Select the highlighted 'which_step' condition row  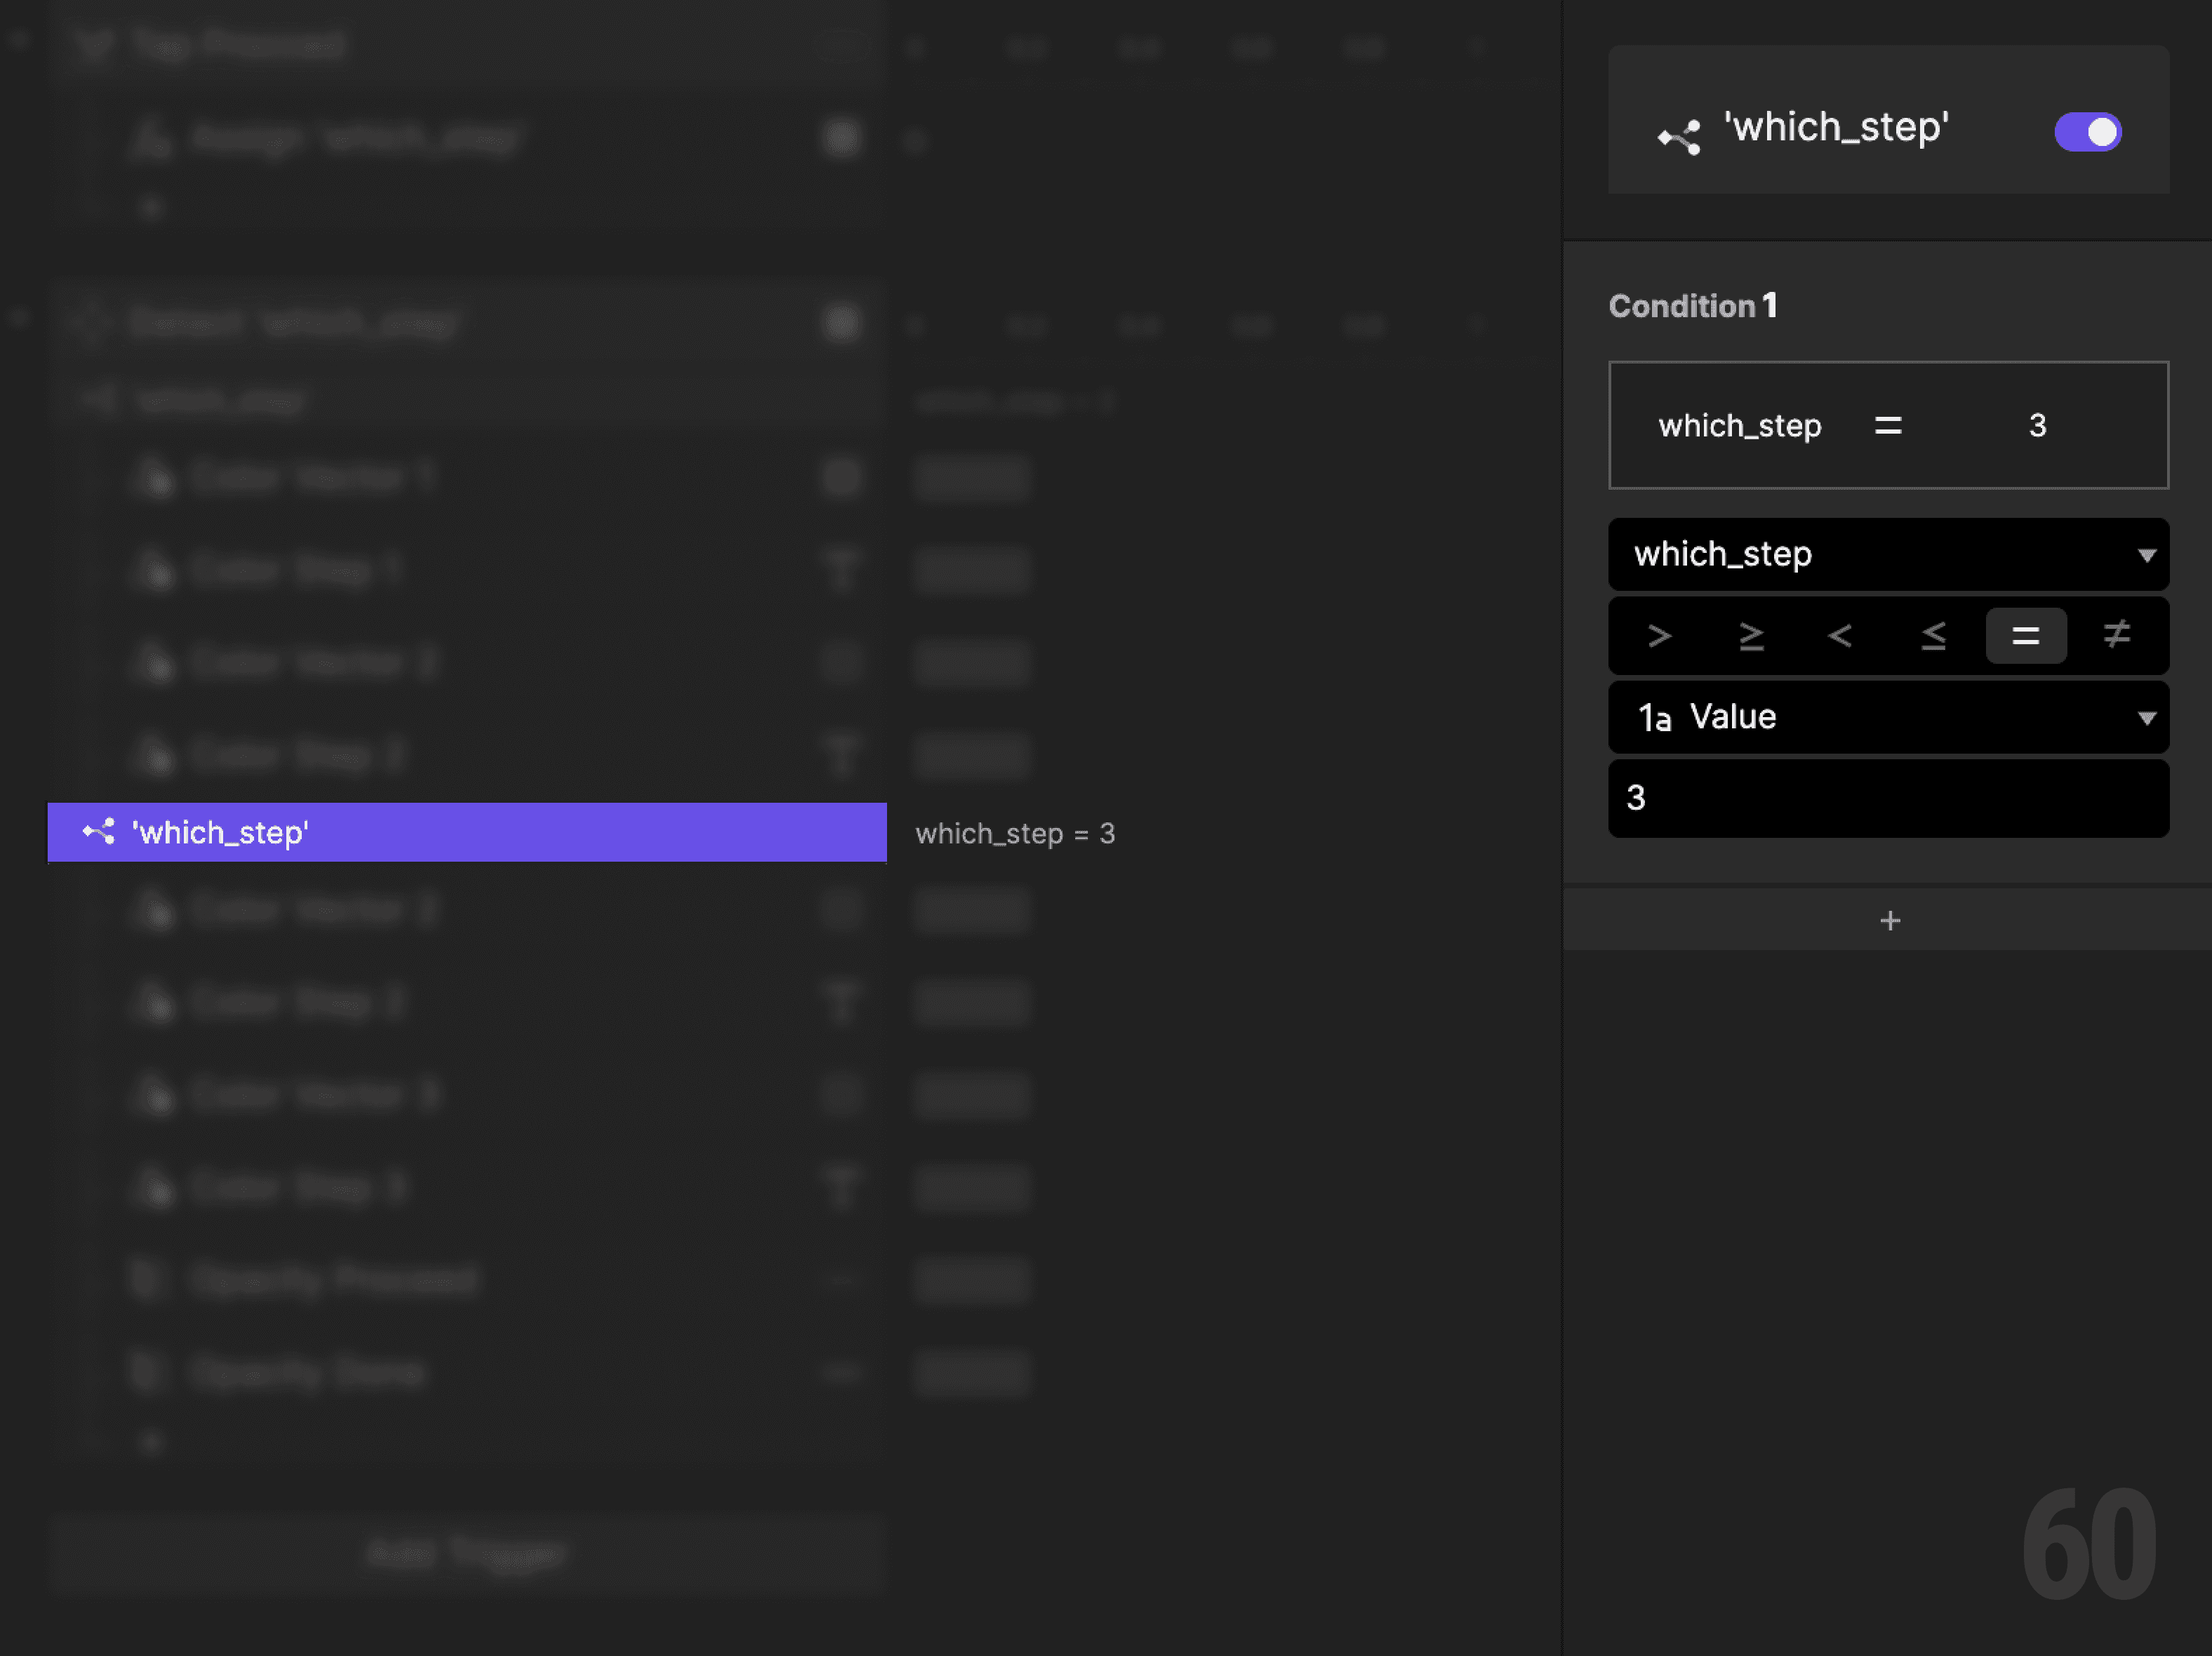point(466,832)
